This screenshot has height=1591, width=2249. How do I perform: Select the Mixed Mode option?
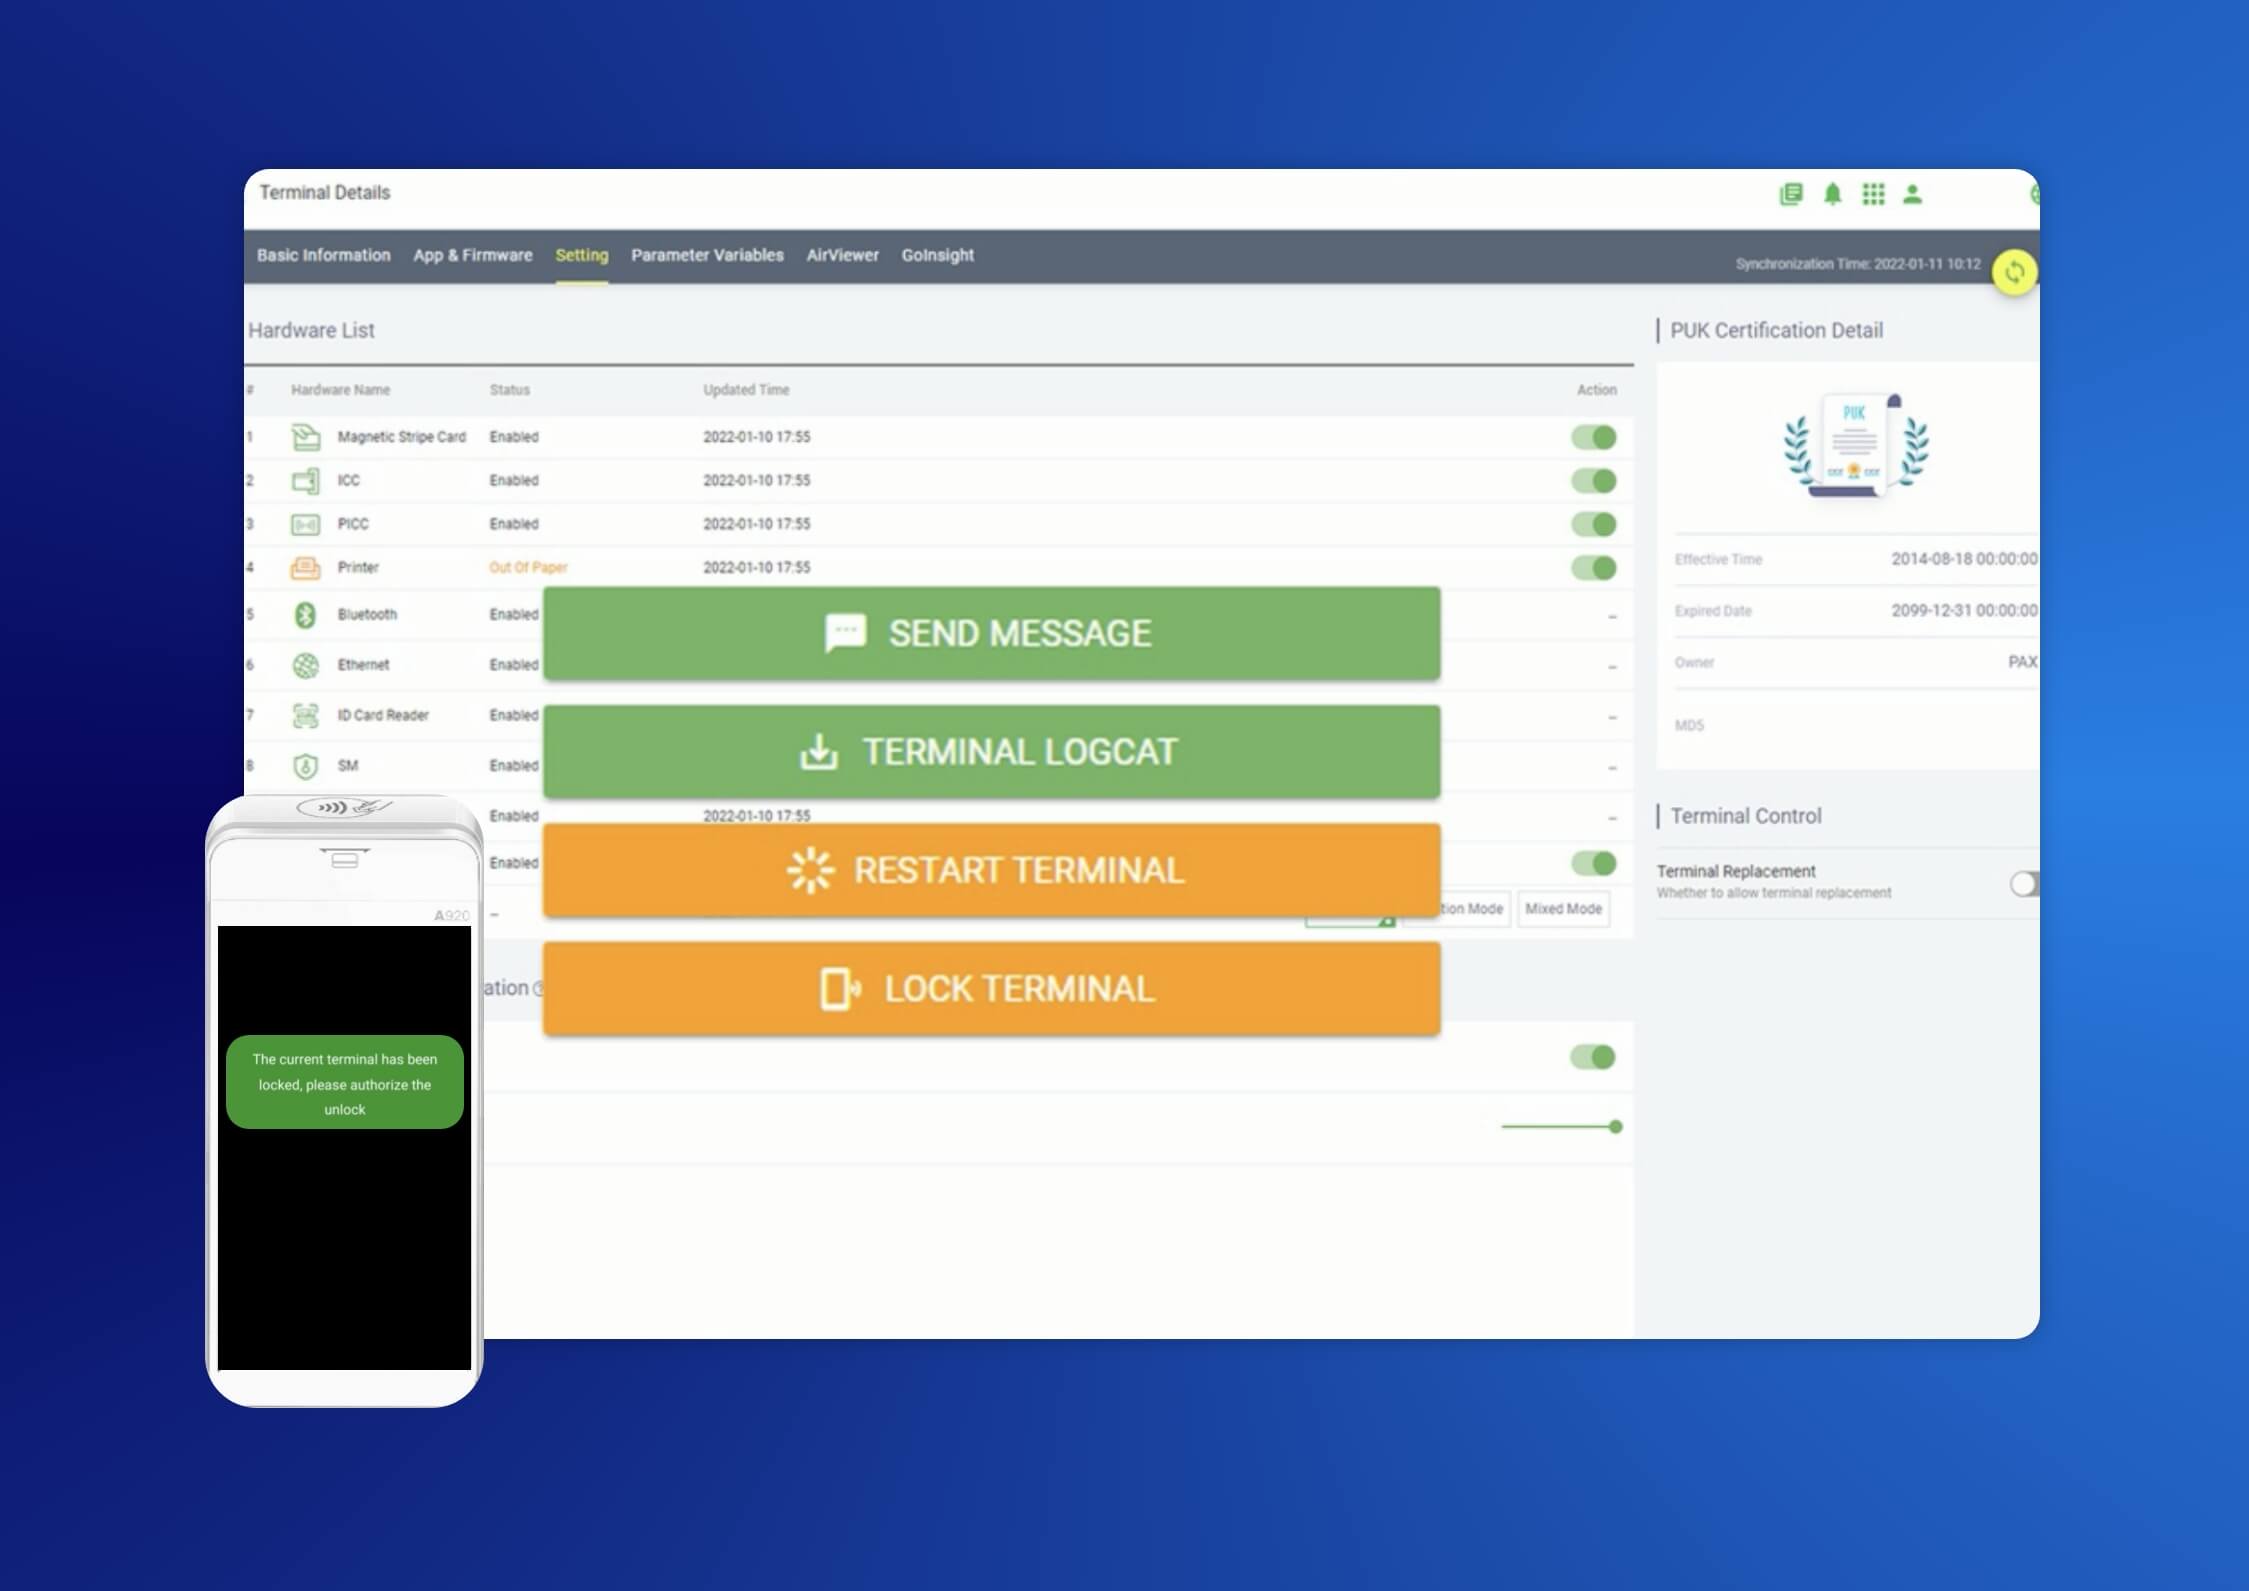click(x=1563, y=909)
